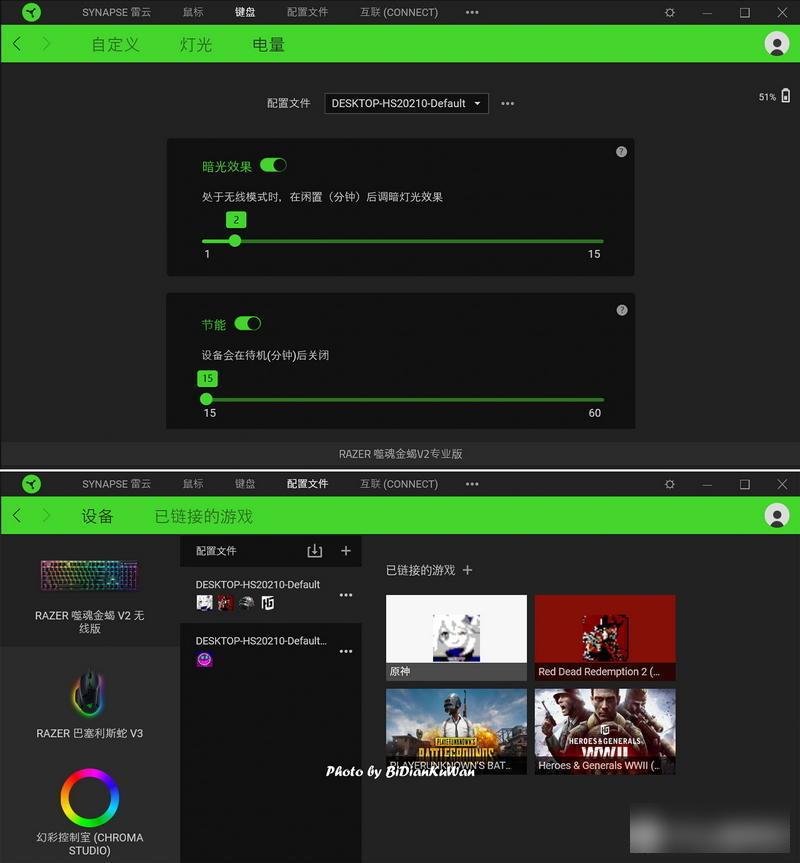Open 互联 (CONNECT) tab in power settings window
The image size is (800, 863).
(x=399, y=12)
